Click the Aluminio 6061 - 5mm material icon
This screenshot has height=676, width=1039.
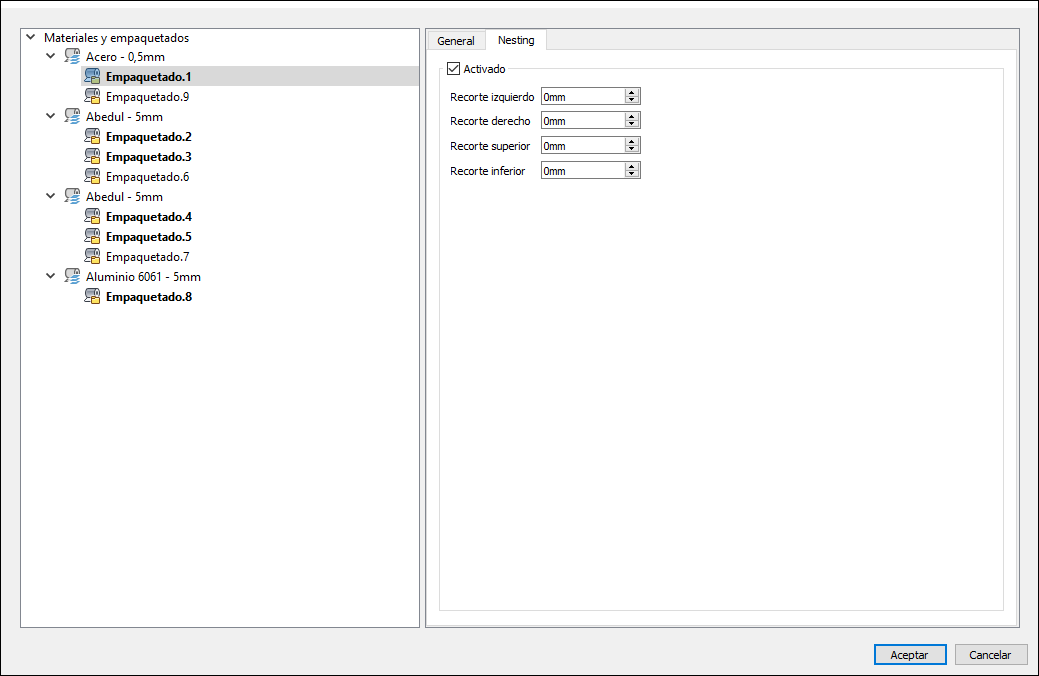tap(72, 276)
